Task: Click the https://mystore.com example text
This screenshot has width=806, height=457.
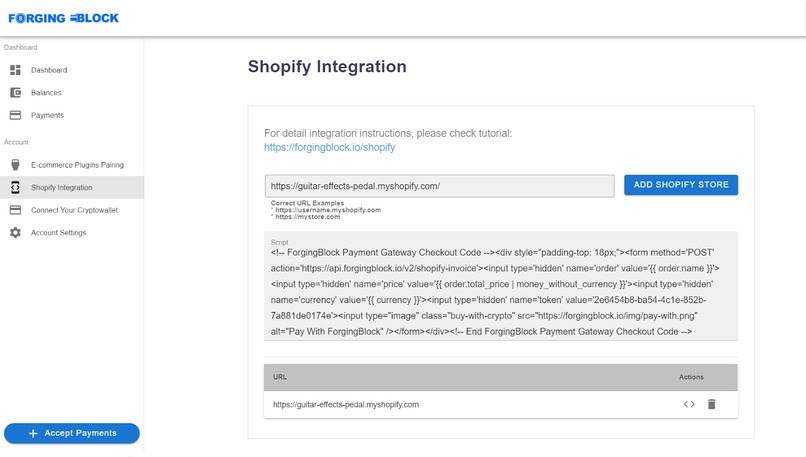Action: click(307, 216)
